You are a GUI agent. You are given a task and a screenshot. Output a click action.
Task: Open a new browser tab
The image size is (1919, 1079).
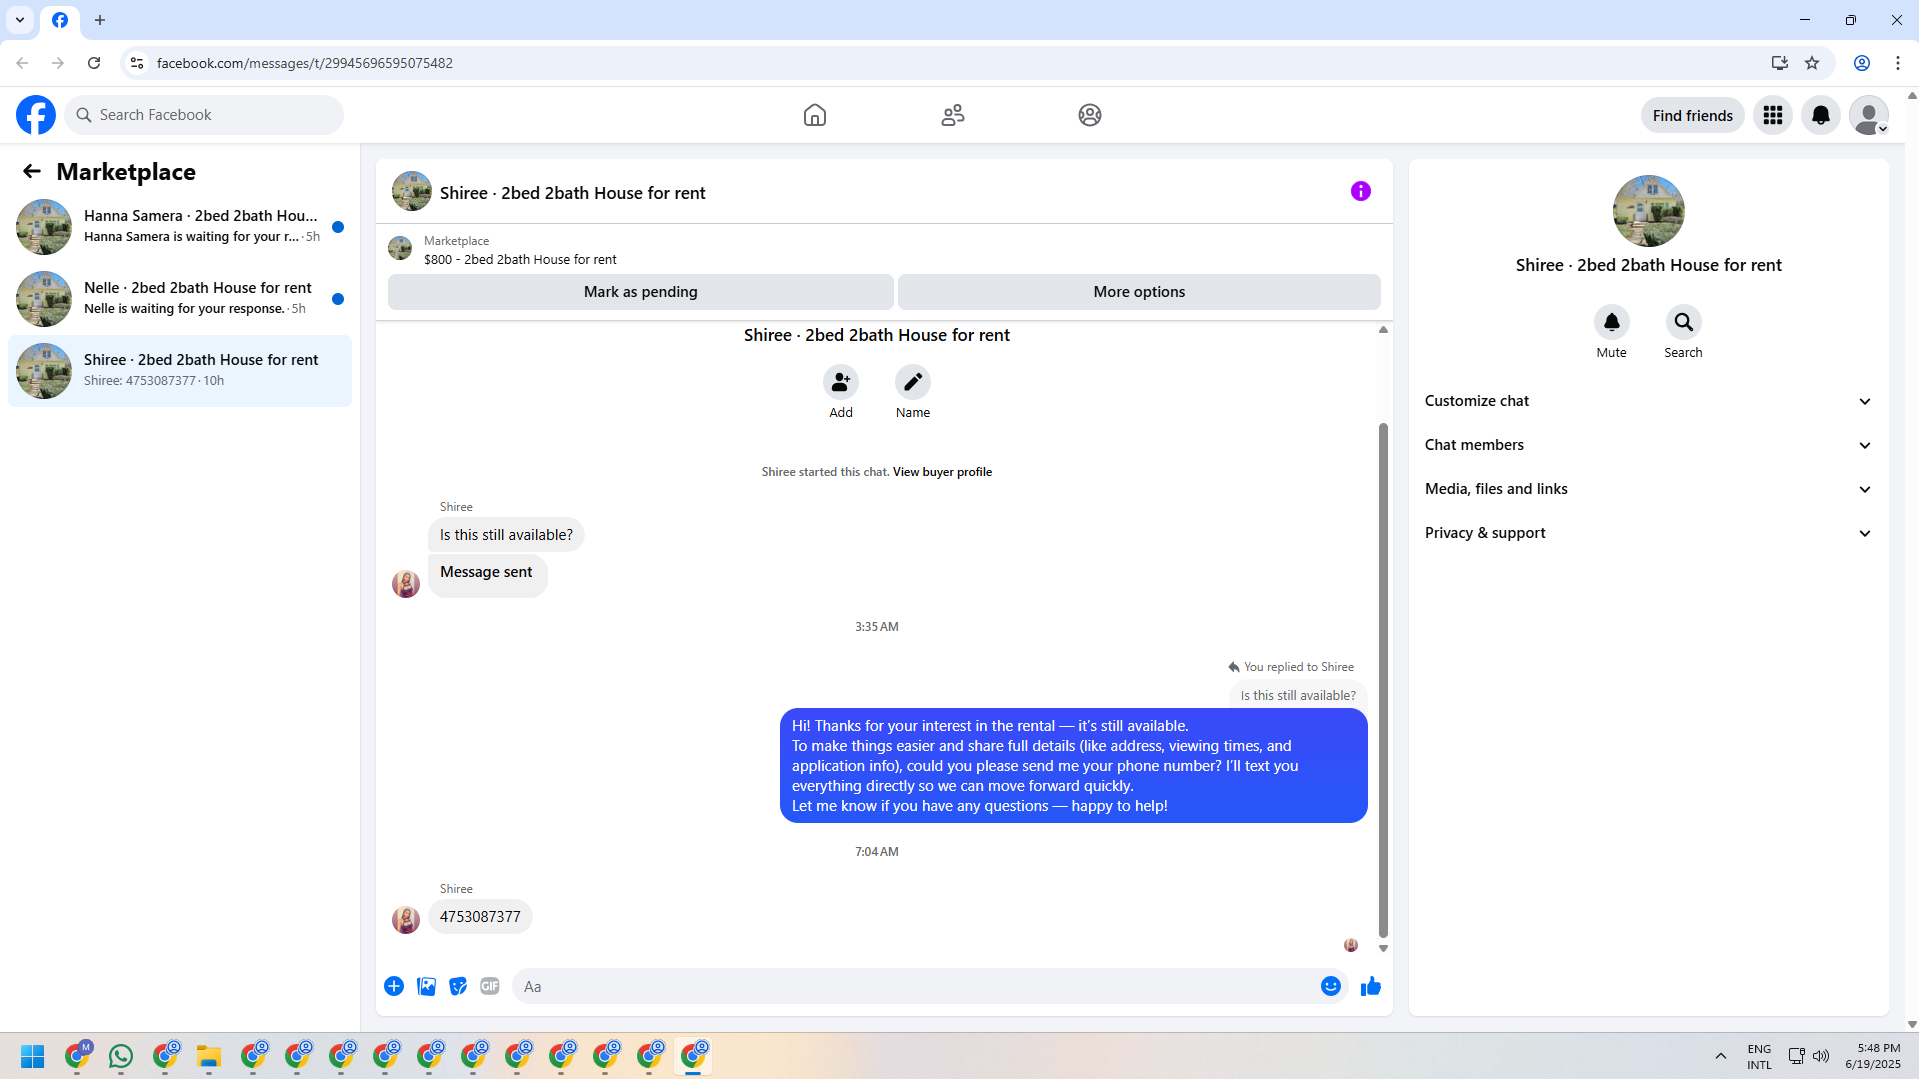click(x=100, y=20)
